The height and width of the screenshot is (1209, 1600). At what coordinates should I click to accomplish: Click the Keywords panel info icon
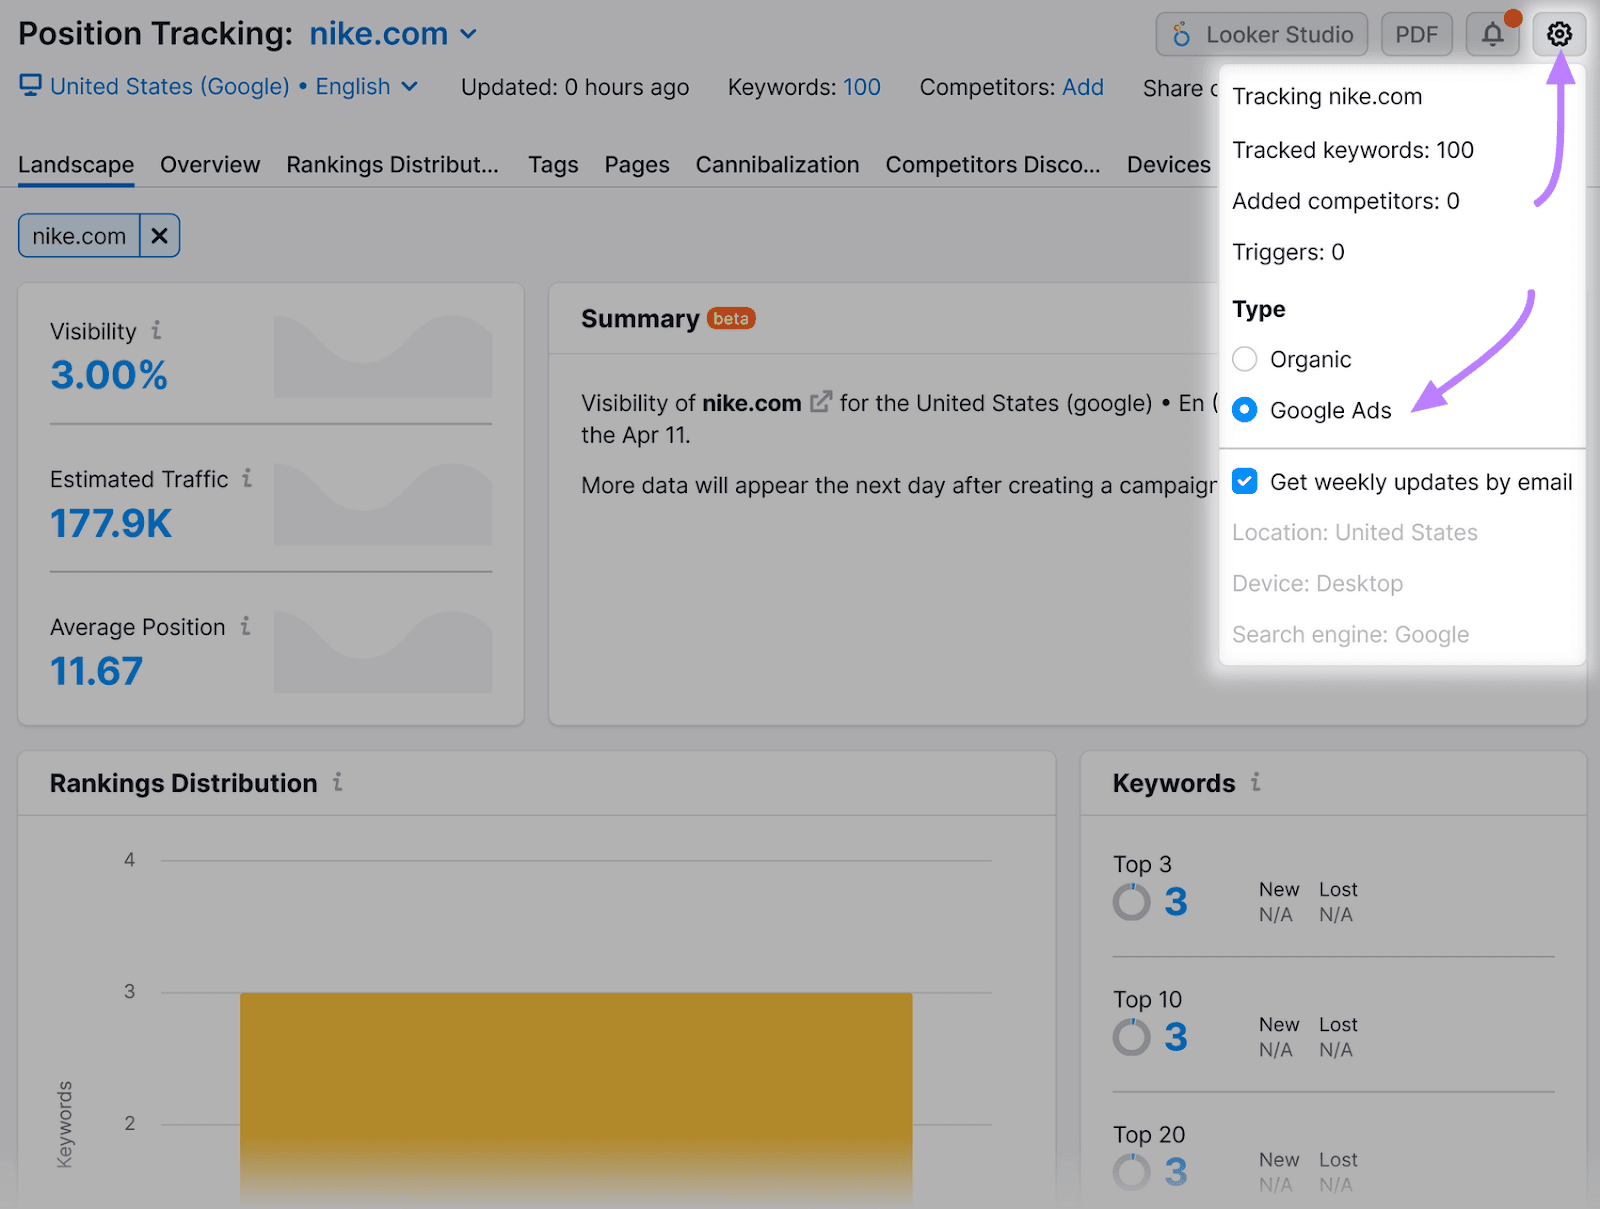[1256, 783]
